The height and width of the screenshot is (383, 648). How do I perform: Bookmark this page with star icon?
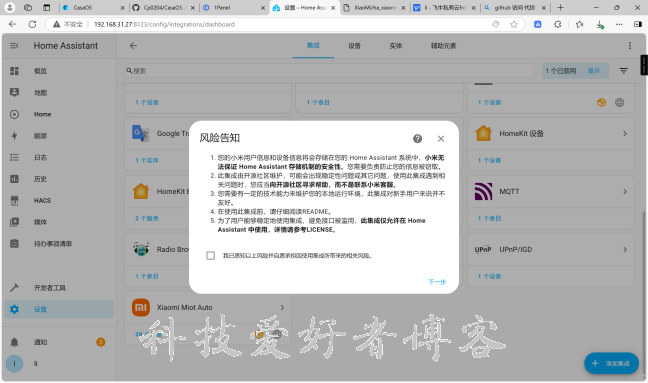click(514, 24)
